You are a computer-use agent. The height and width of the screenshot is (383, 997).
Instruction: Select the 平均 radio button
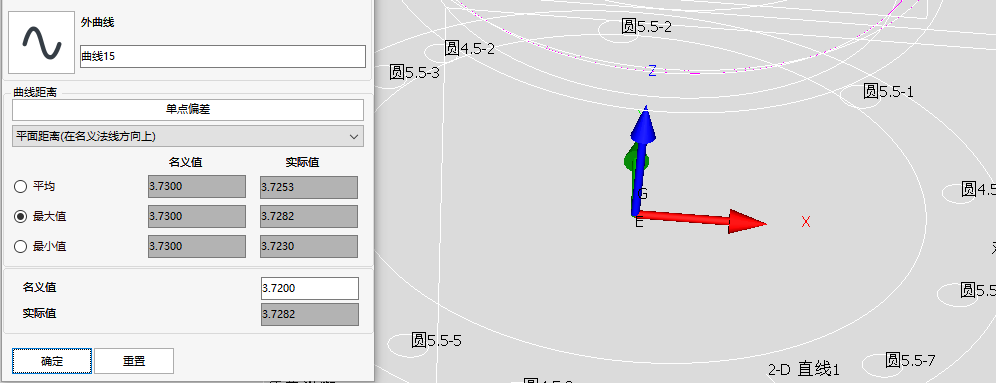tap(20, 187)
